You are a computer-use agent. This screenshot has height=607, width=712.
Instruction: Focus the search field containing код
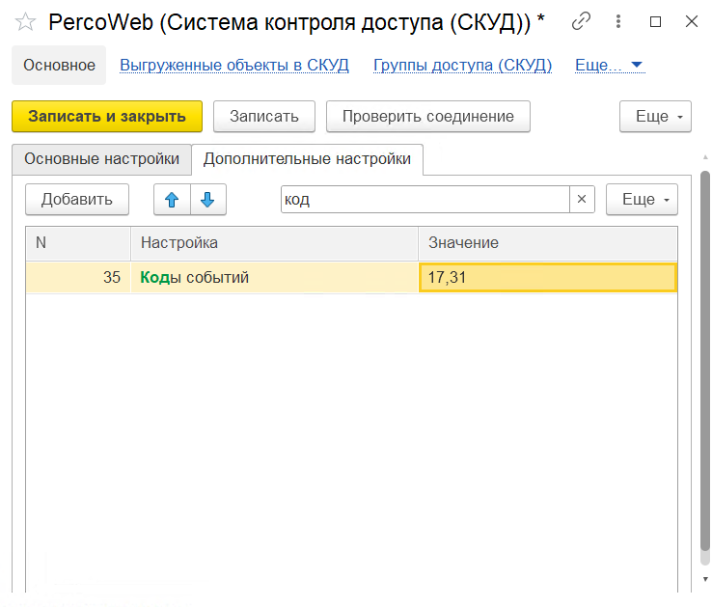pyautogui.click(x=425, y=199)
